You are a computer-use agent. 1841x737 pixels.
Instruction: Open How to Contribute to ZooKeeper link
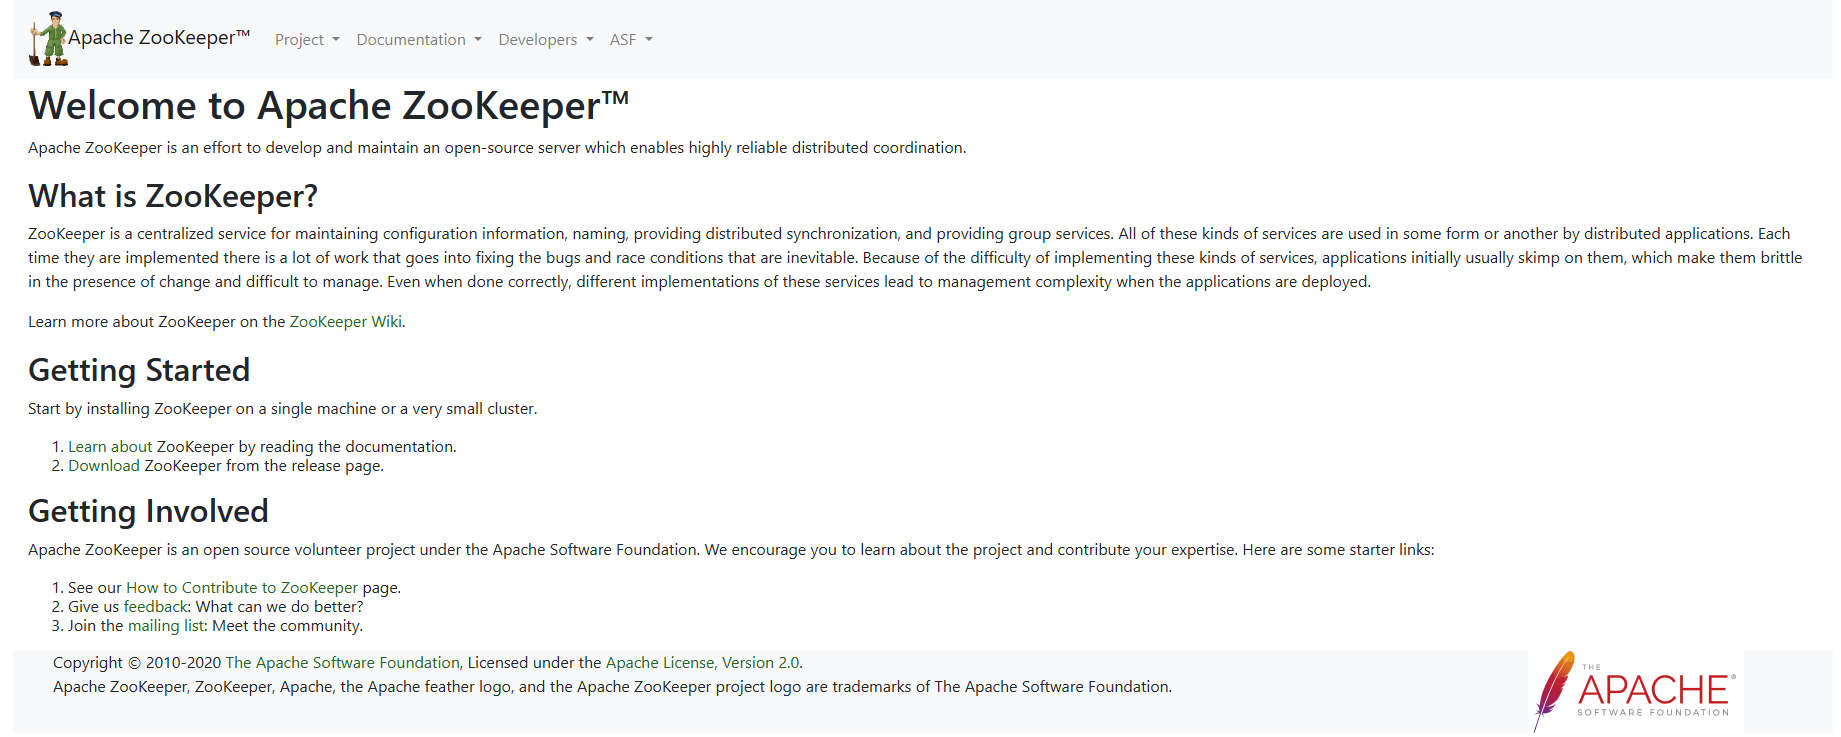(x=242, y=588)
